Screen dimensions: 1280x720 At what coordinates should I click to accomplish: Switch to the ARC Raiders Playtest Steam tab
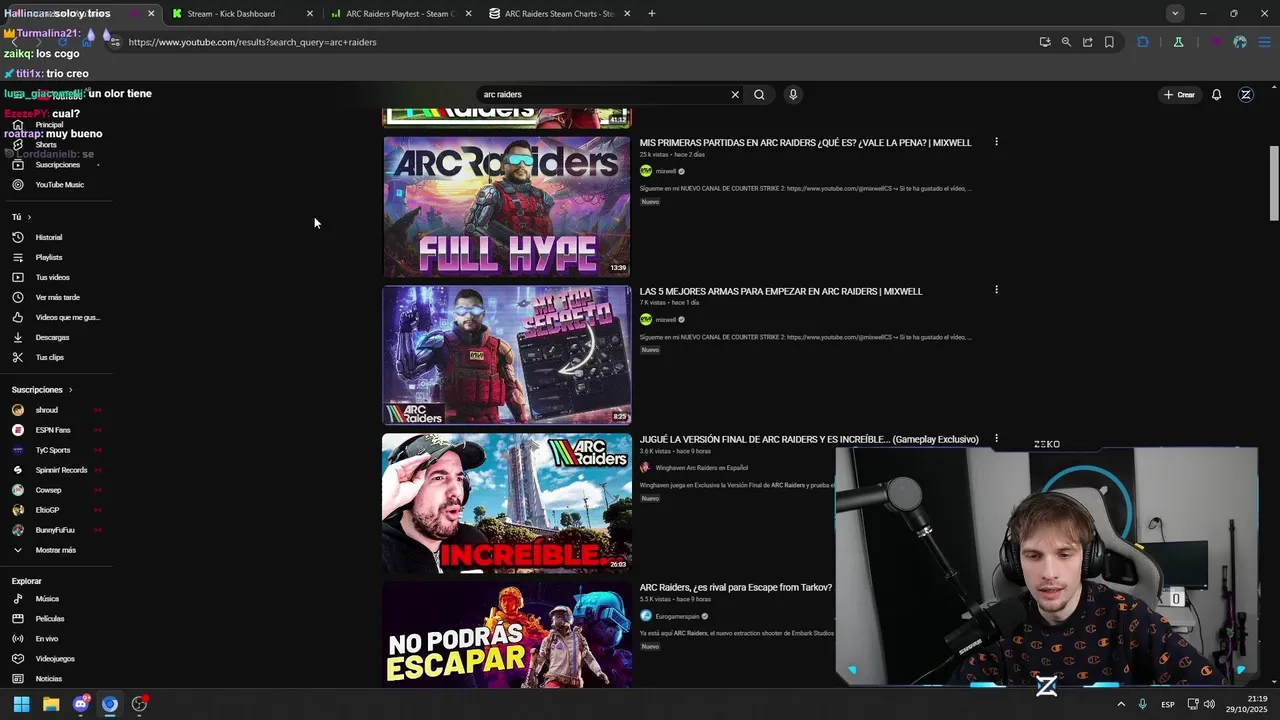(x=400, y=14)
